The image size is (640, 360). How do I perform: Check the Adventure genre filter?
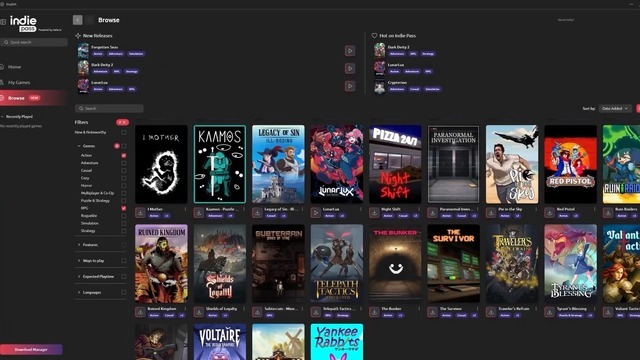click(x=124, y=163)
